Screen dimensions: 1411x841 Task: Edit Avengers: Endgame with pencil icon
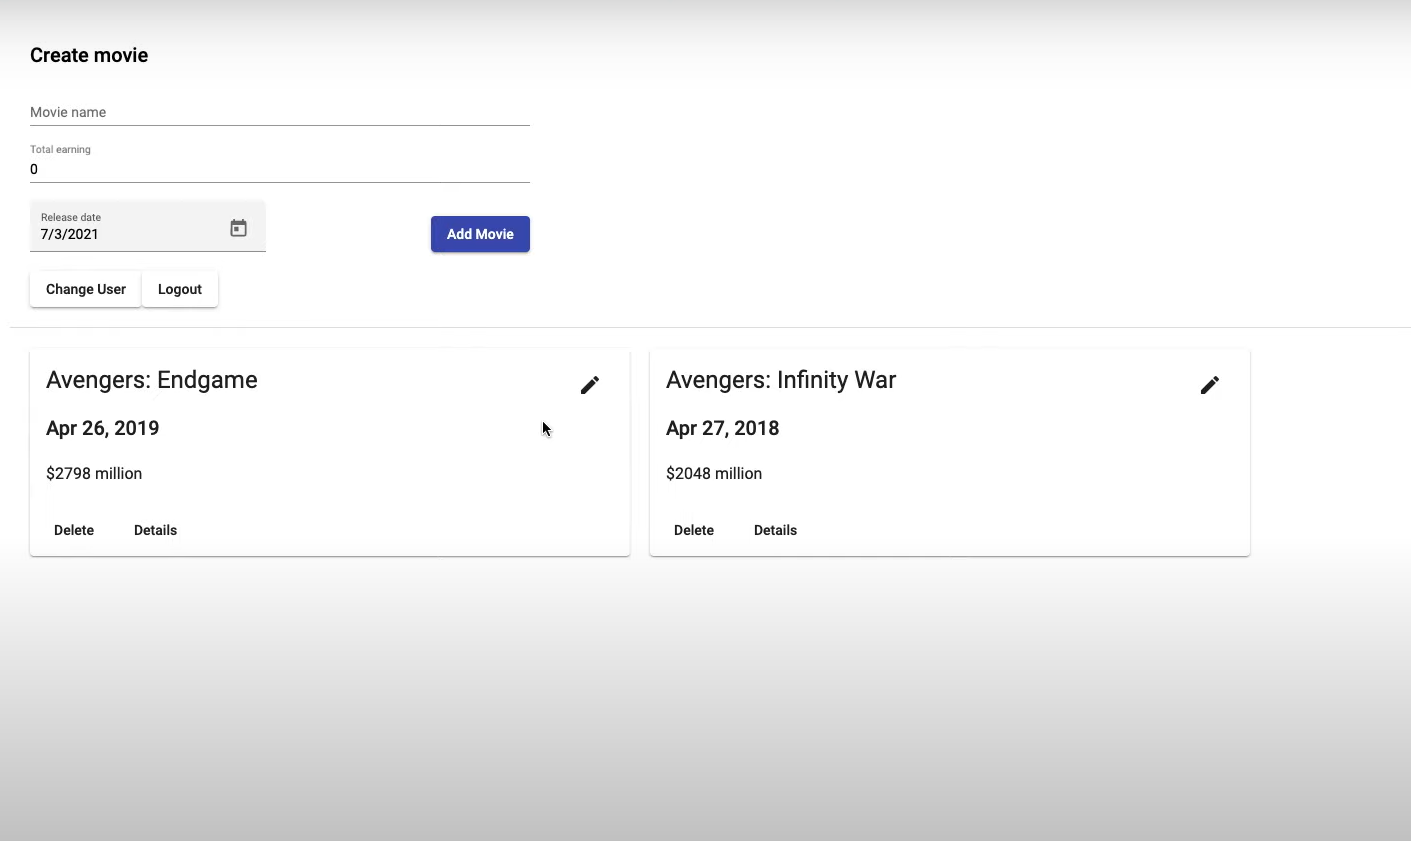pyautogui.click(x=590, y=385)
